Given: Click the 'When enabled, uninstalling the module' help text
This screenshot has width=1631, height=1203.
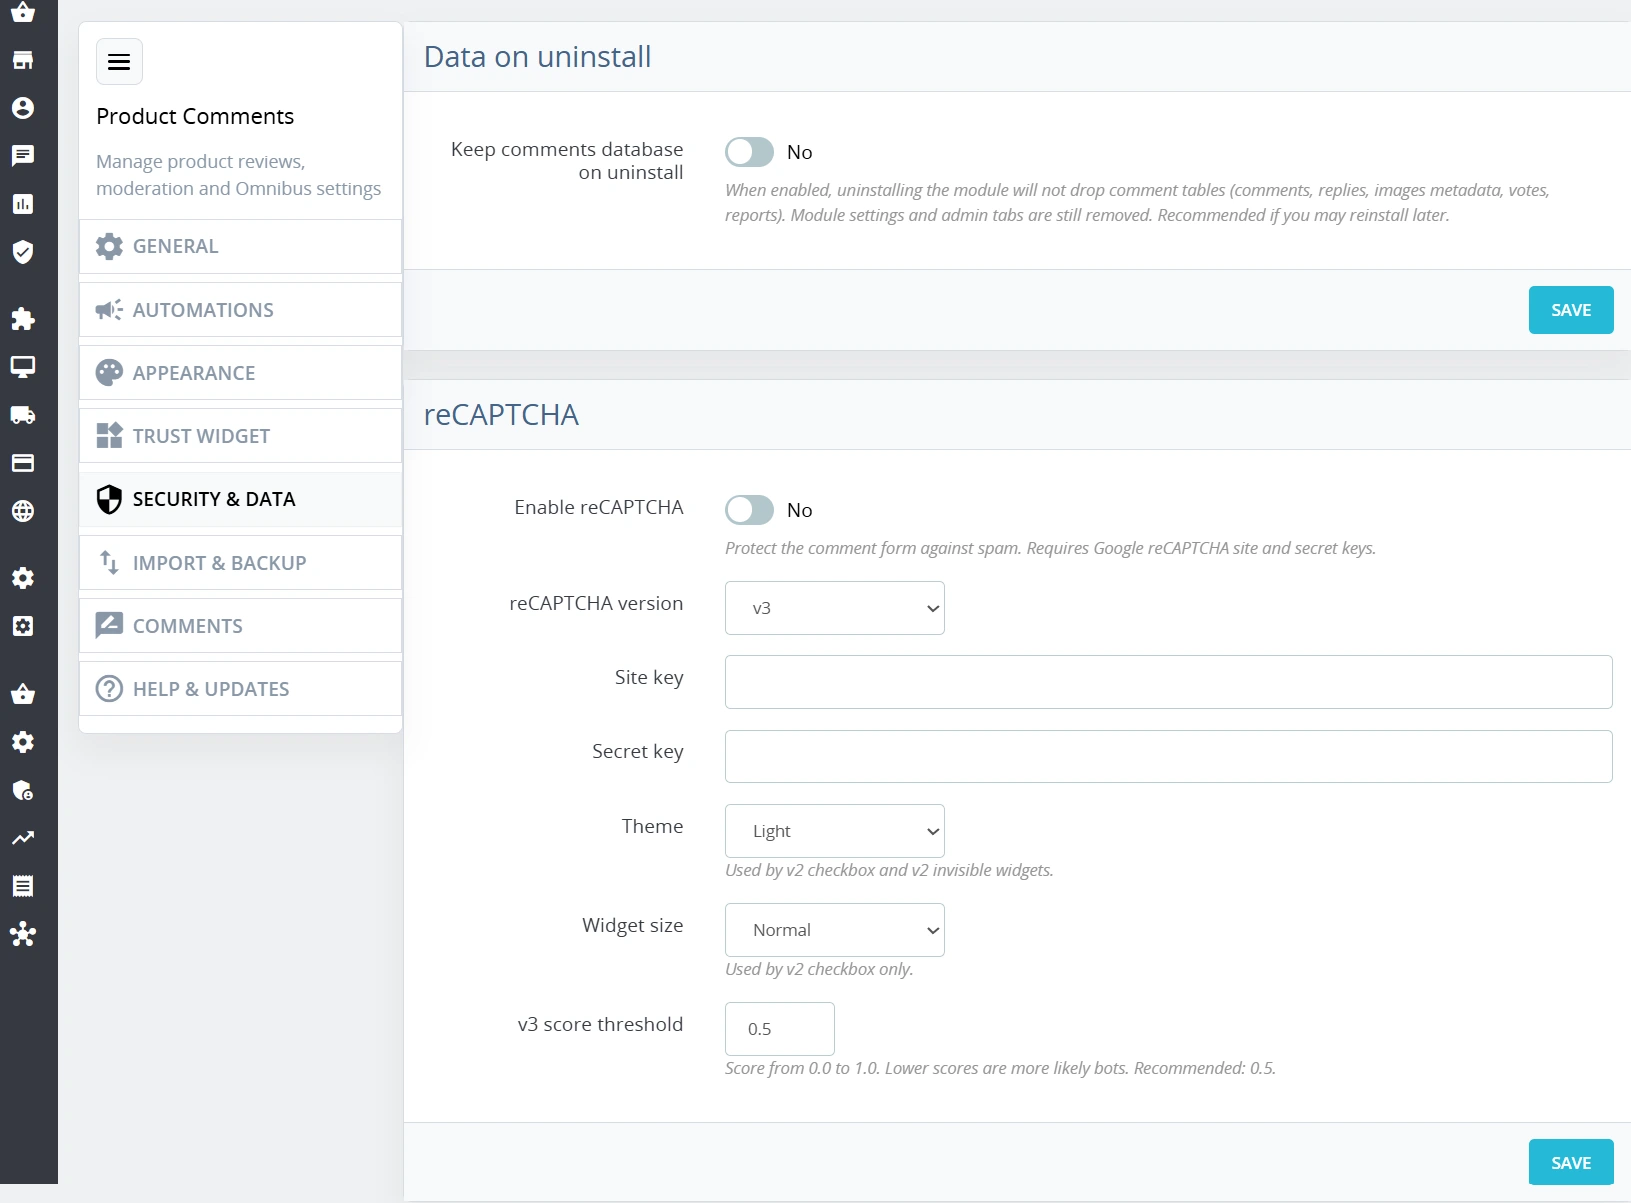Looking at the screenshot, I should [x=1137, y=202].
